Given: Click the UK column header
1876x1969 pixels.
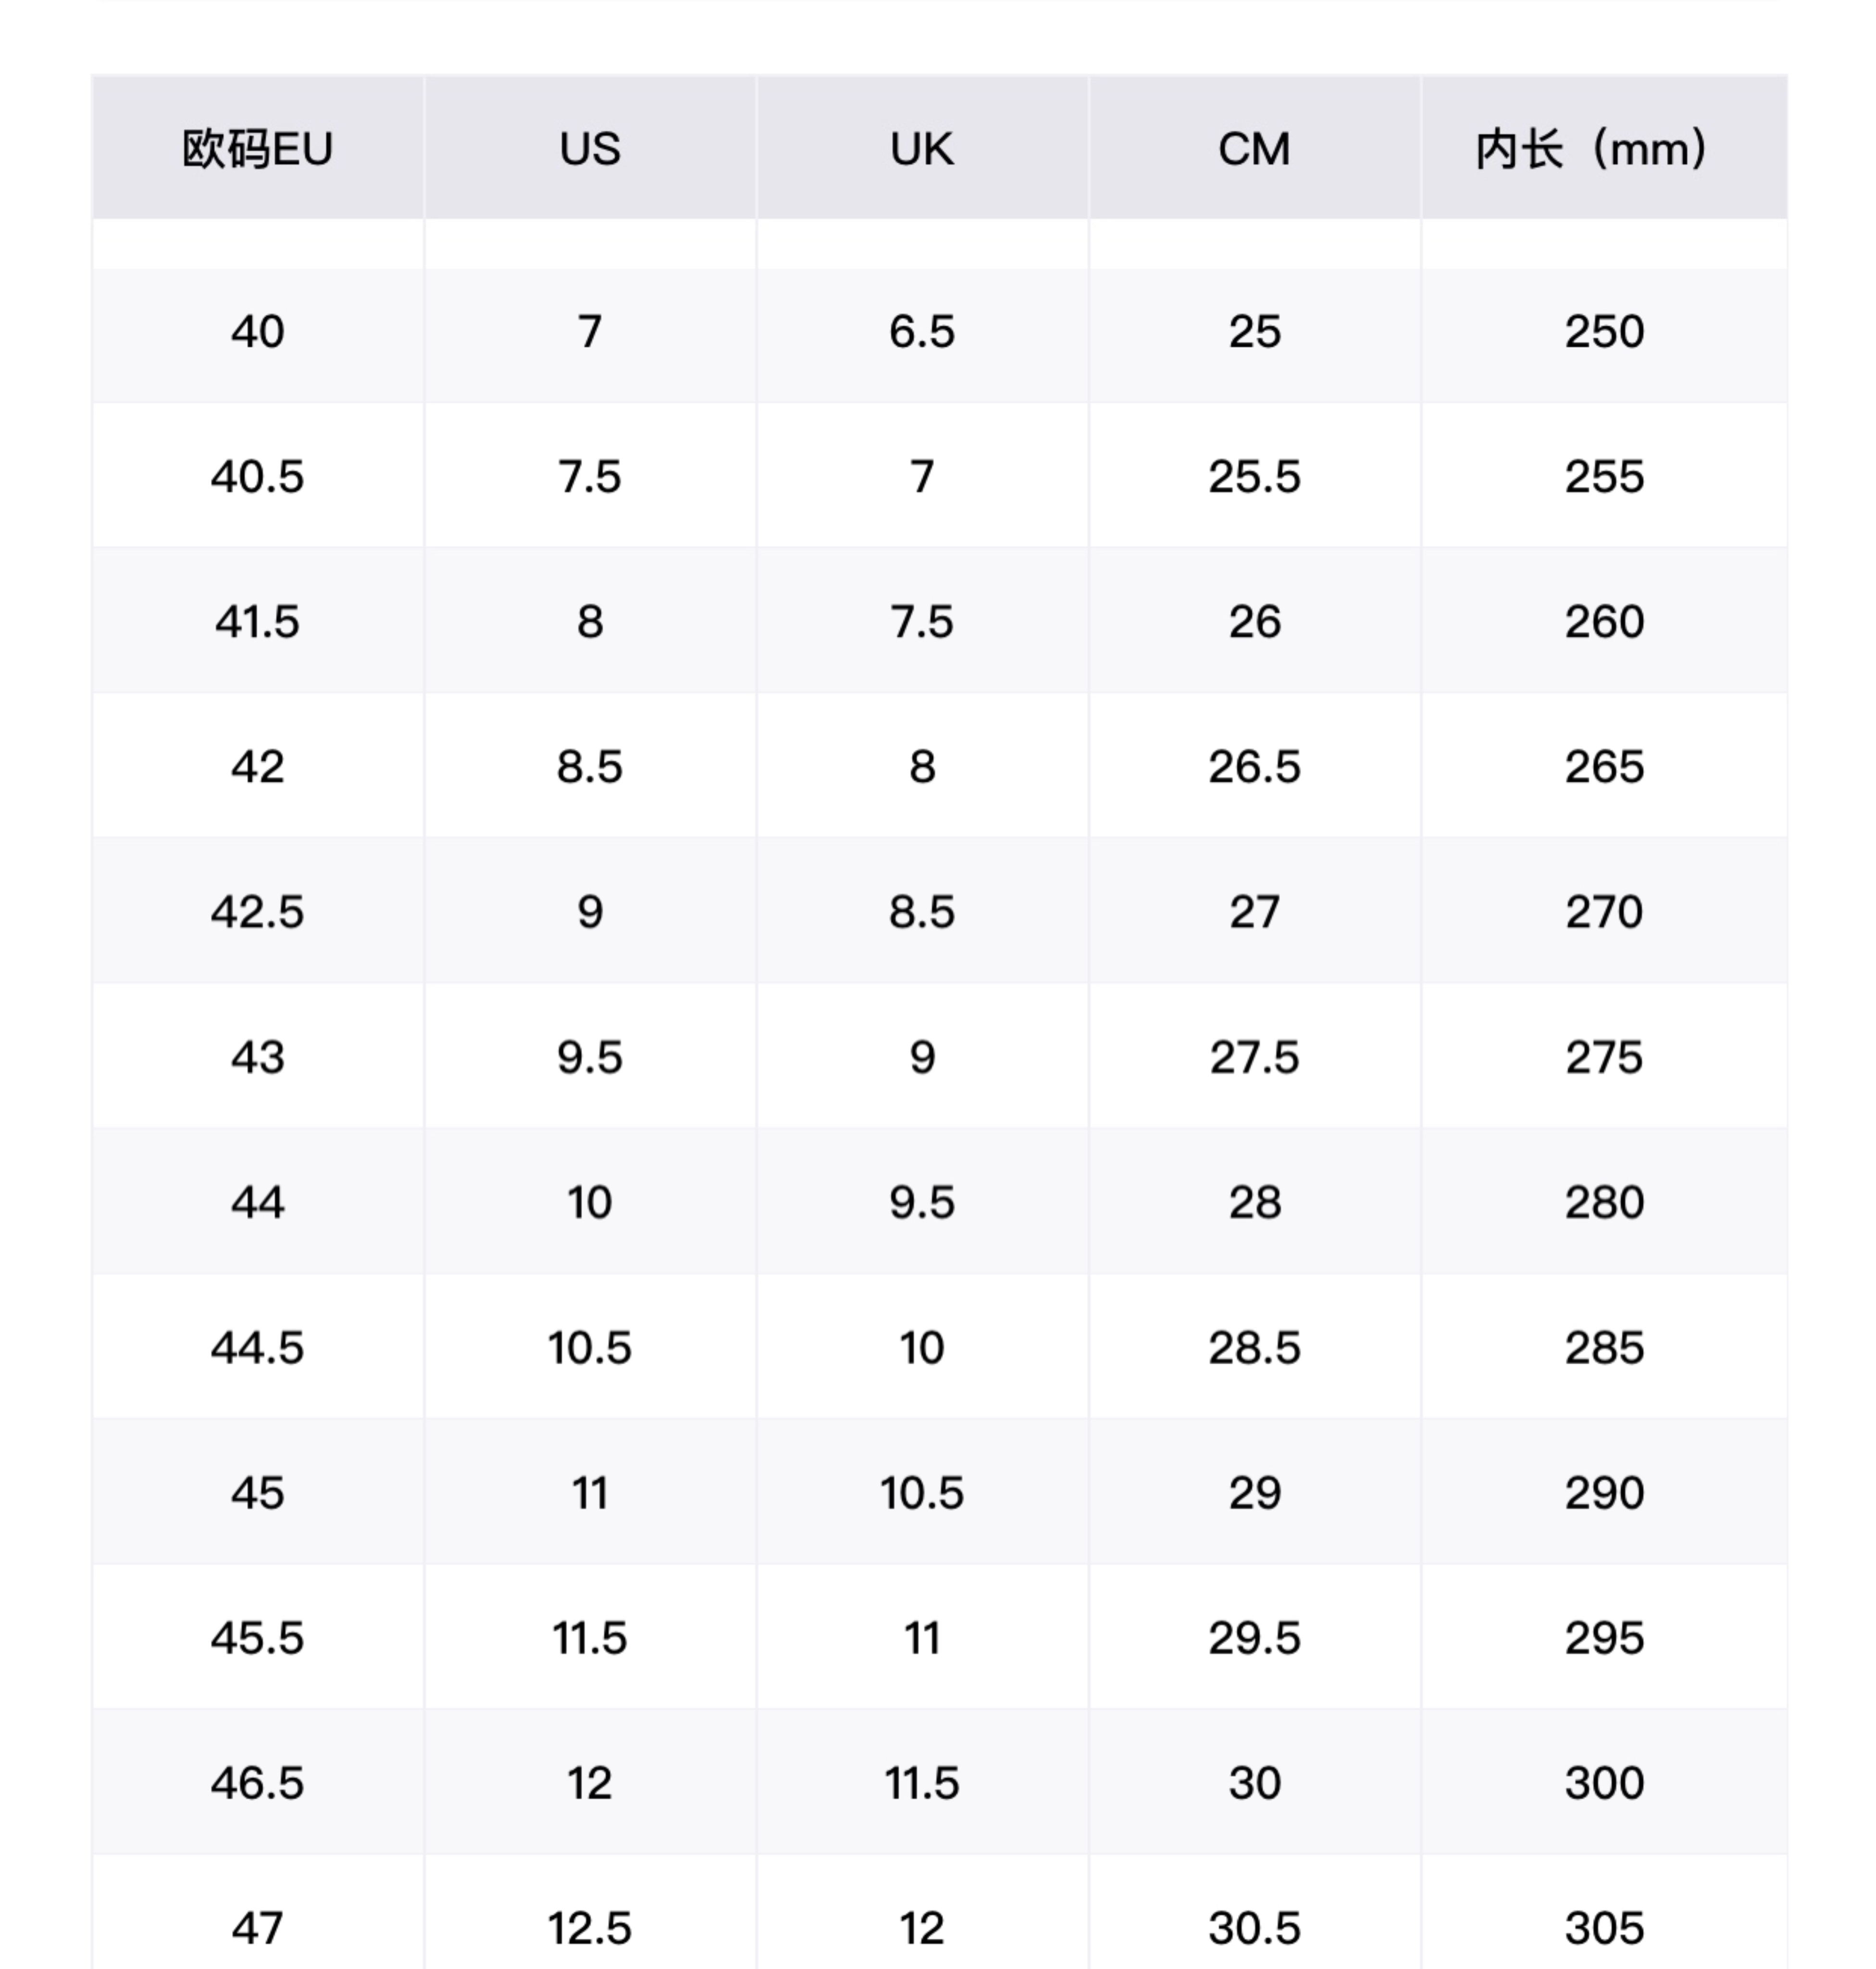Looking at the screenshot, I should point(922,149).
